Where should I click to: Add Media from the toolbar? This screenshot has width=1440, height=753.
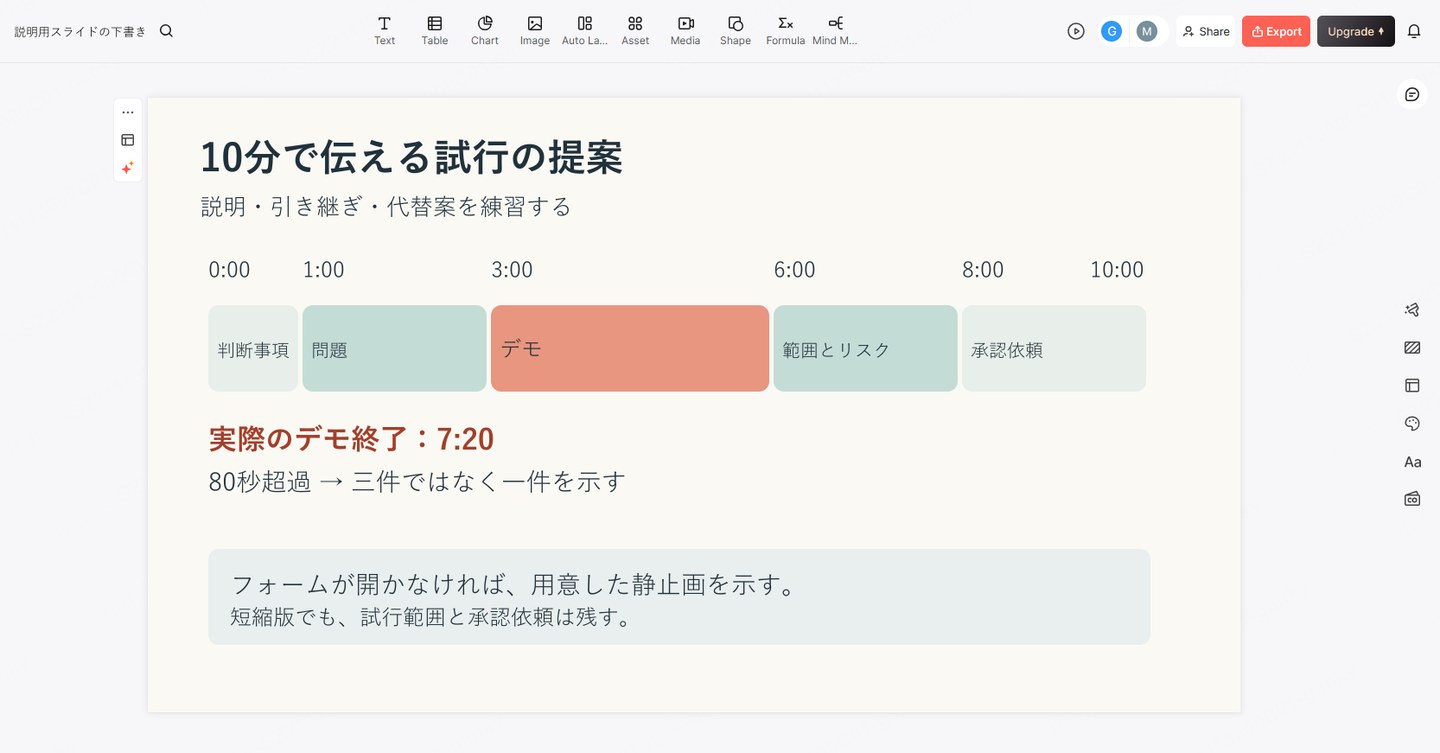tap(685, 31)
